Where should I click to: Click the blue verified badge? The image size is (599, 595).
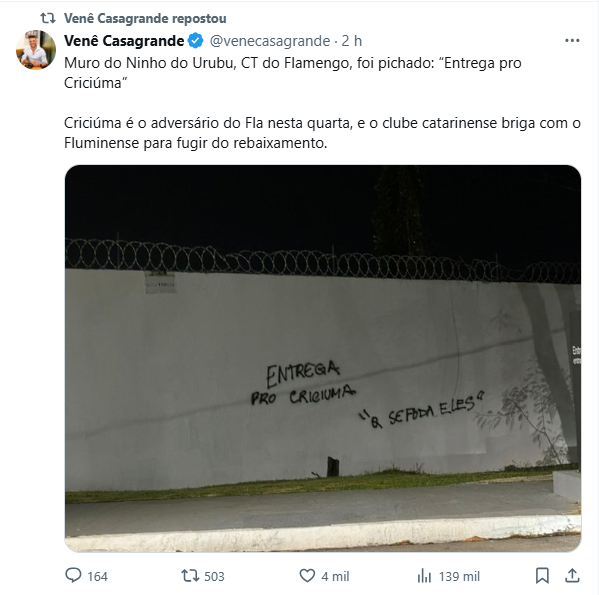(x=195, y=41)
